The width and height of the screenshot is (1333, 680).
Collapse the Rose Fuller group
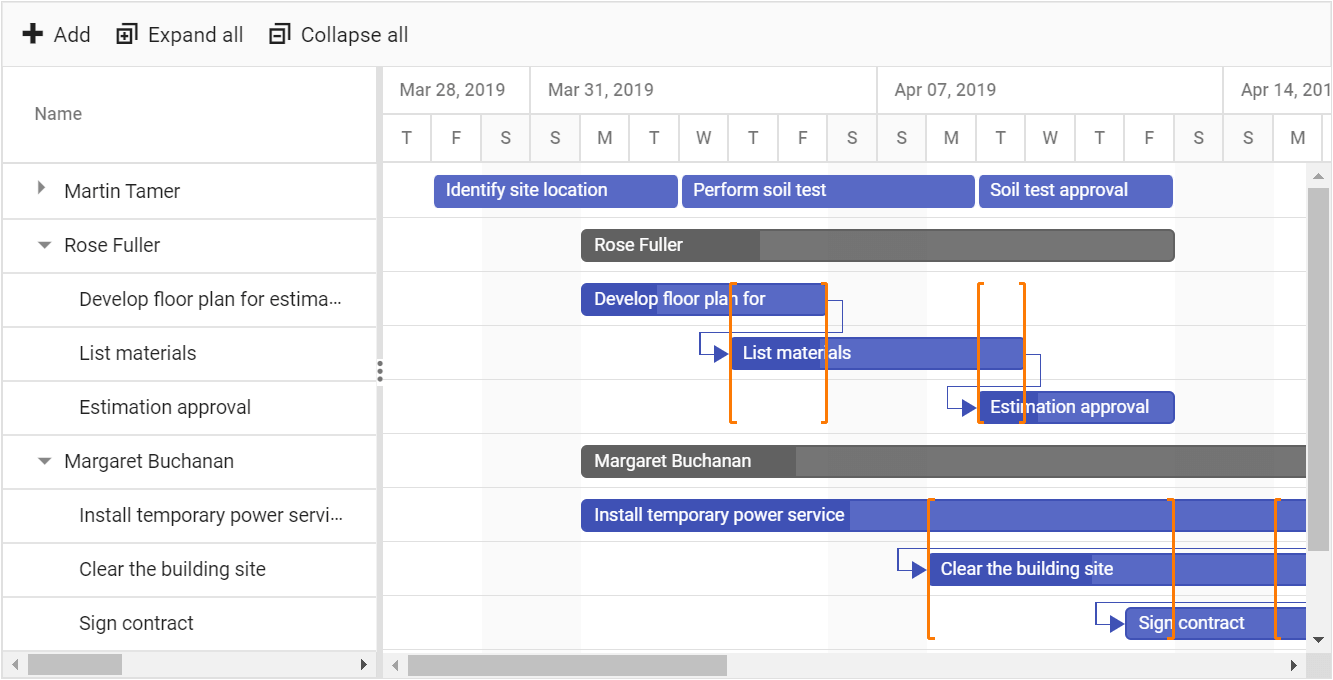[44, 245]
